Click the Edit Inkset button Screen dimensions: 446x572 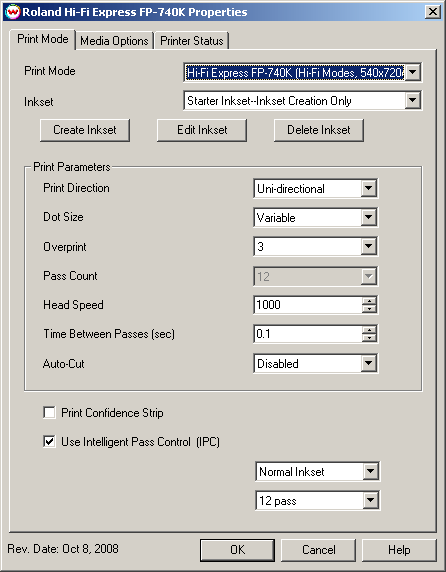(202, 130)
